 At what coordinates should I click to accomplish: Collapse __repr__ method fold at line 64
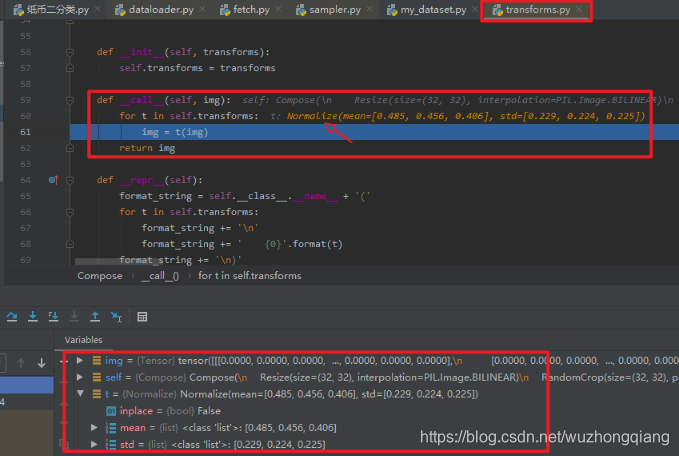pos(70,180)
